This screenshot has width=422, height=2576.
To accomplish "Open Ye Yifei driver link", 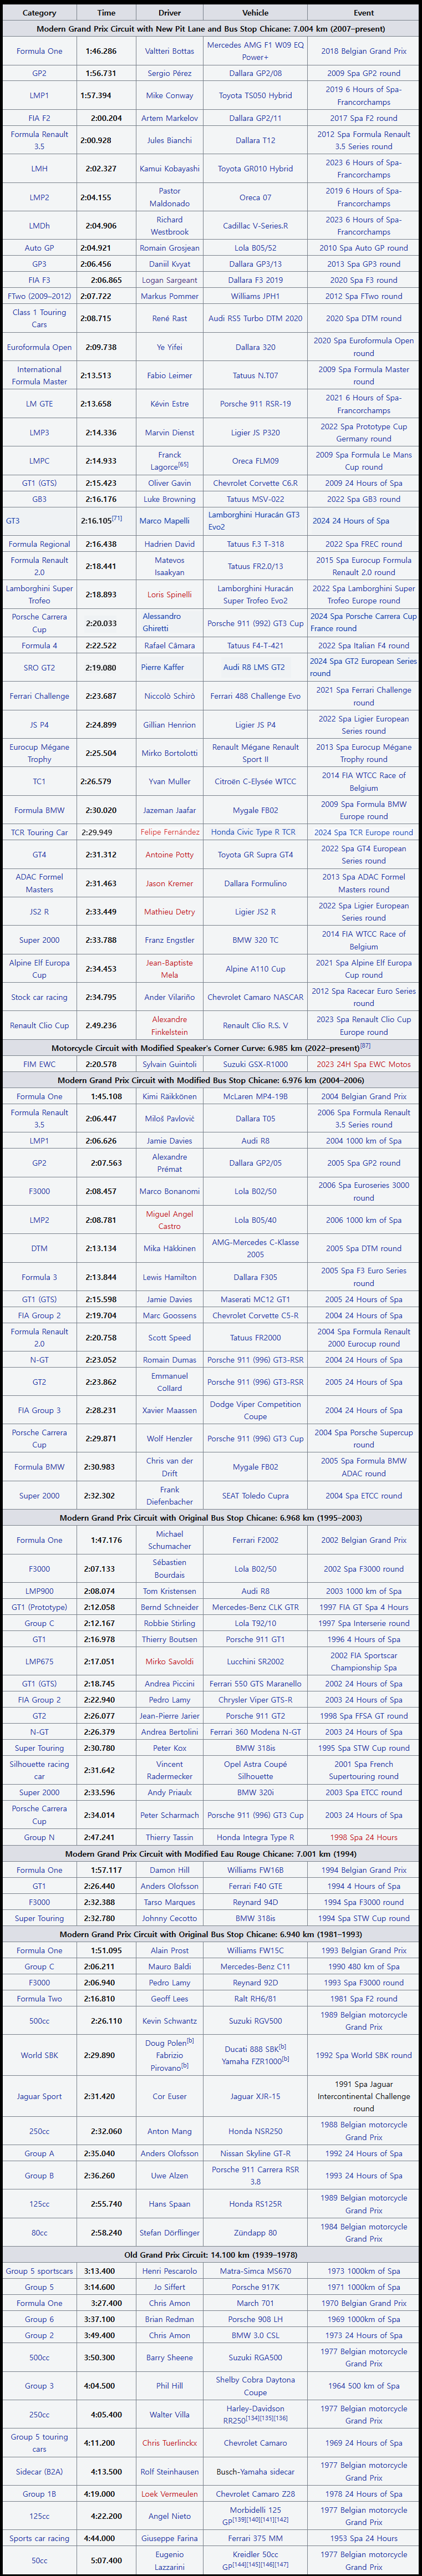I will 170,347.
